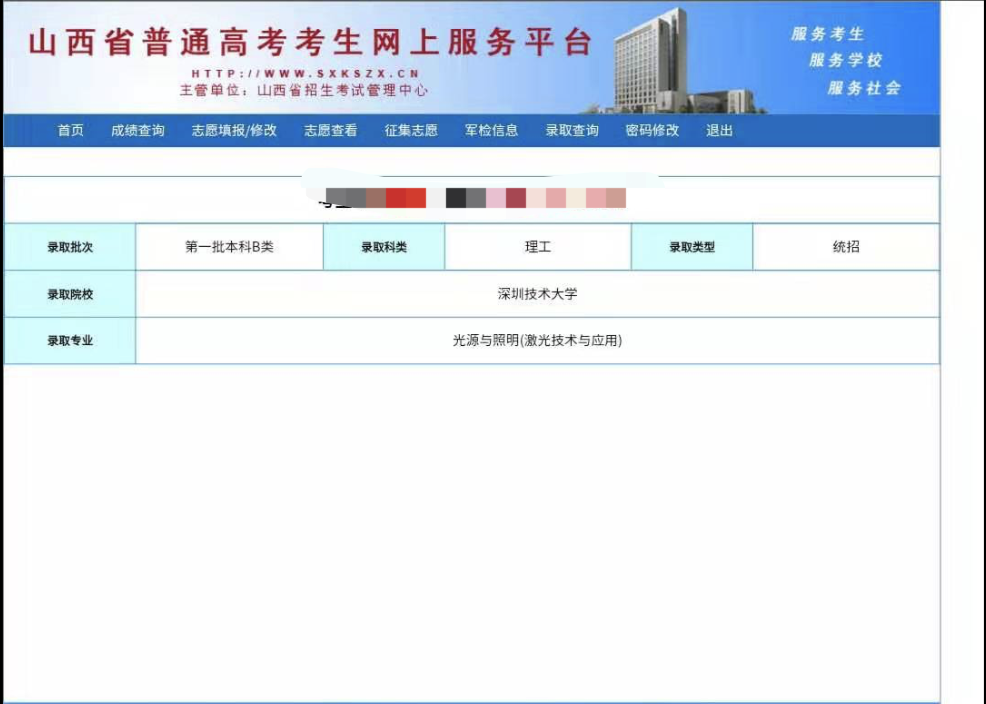Click the 山西省普通高考考生网上服务平台 banner title
Image resolution: width=986 pixels, height=704 pixels.
point(310,43)
